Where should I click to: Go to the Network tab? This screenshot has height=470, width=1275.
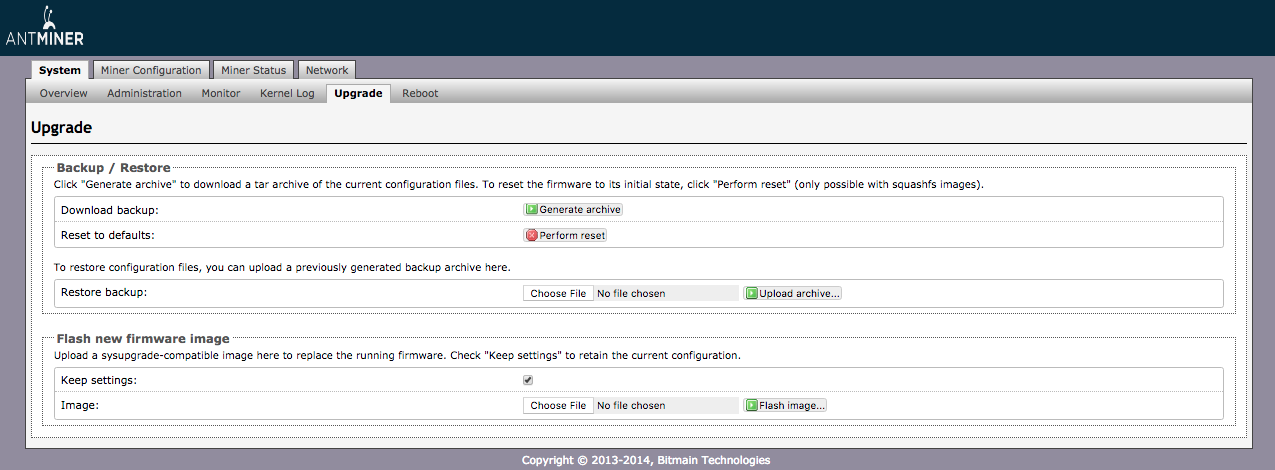point(327,70)
